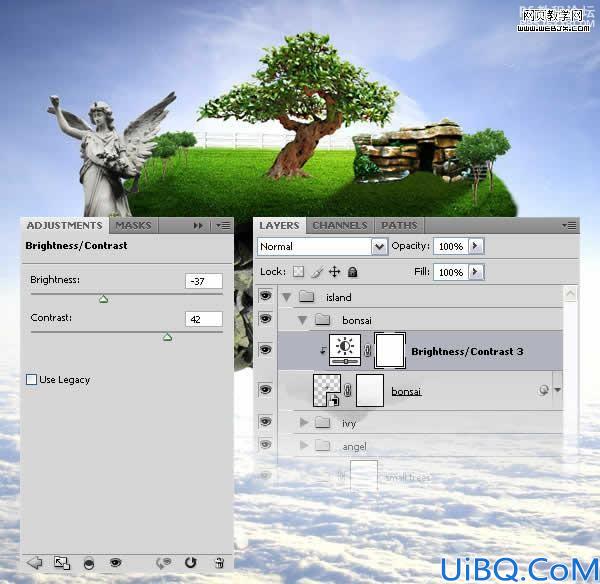Select the angel group name
The width and height of the screenshot is (600, 584).
[354, 447]
